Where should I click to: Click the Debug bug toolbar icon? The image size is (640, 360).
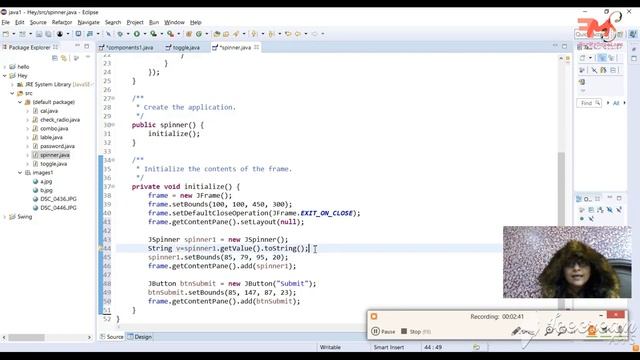click(x=120, y=34)
